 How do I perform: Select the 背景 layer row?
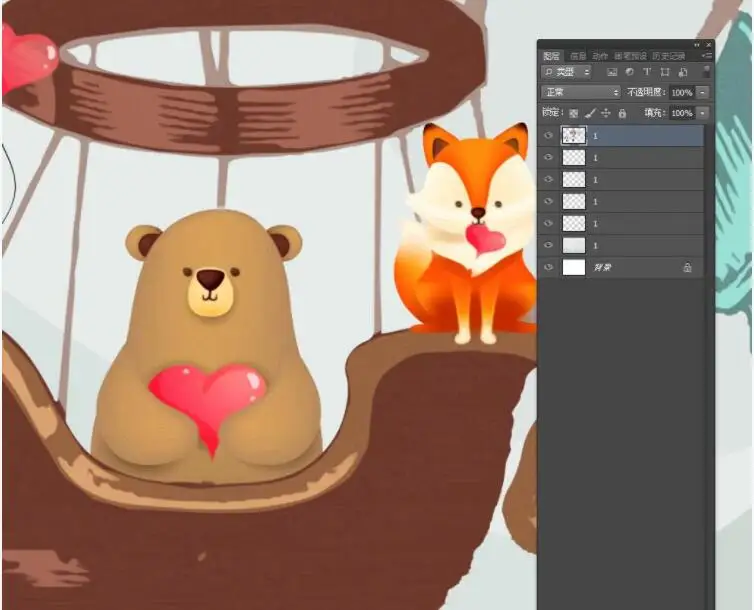point(622,267)
